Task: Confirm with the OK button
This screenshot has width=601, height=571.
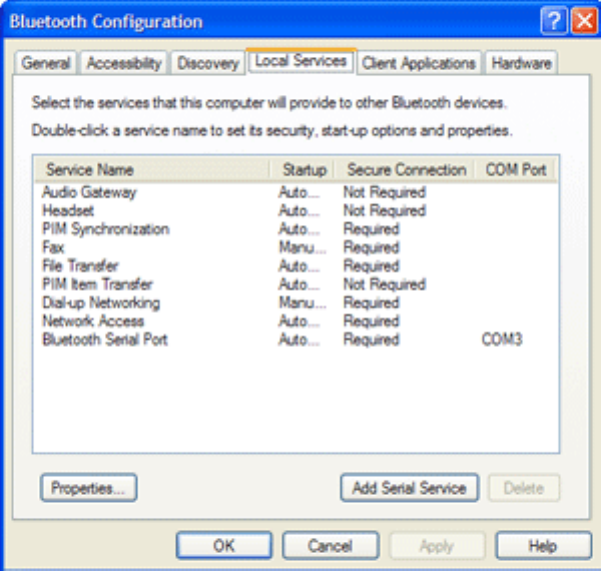Action: click(224, 546)
